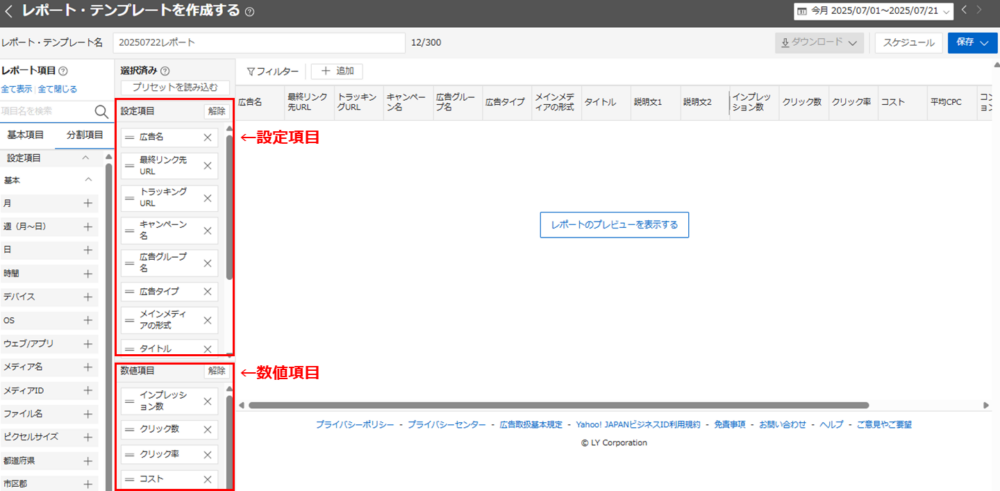The image size is (1000, 491).
Task: Remove トラッキングURL from selected items
Action: point(207,198)
